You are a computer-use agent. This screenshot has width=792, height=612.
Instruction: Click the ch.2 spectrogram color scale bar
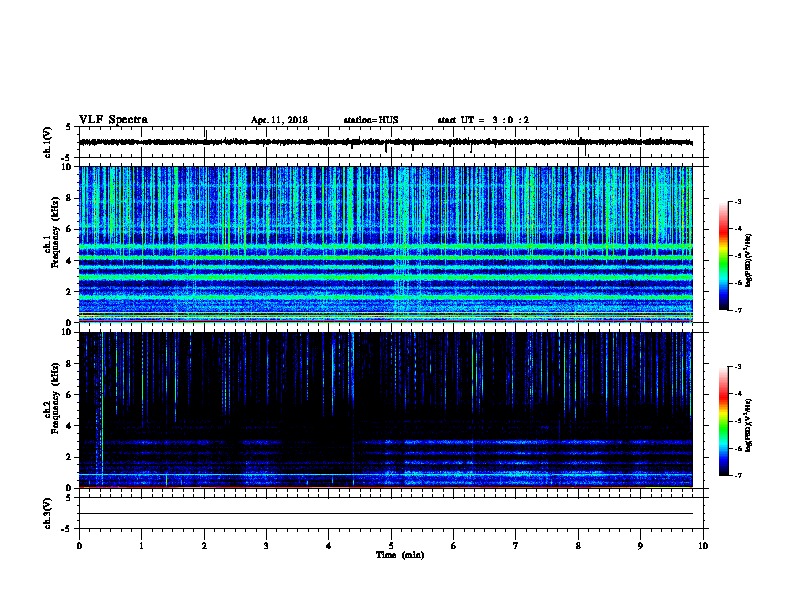723,421
